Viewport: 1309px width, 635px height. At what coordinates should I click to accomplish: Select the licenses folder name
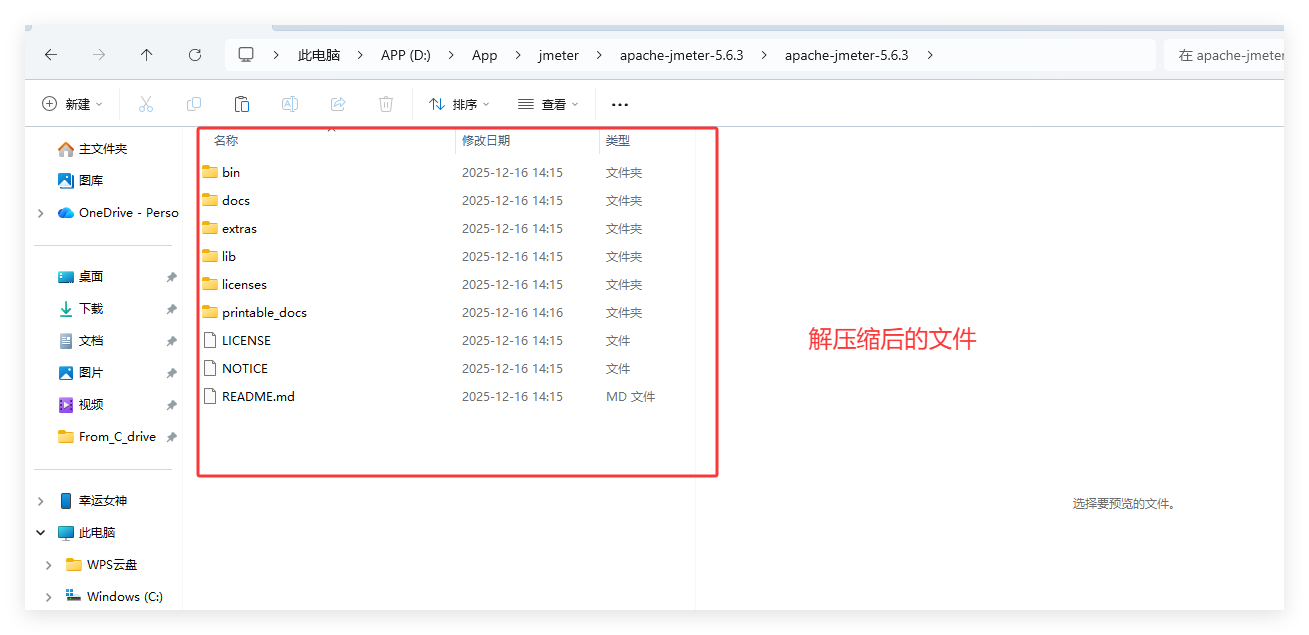pyautogui.click(x=244, y=284)
